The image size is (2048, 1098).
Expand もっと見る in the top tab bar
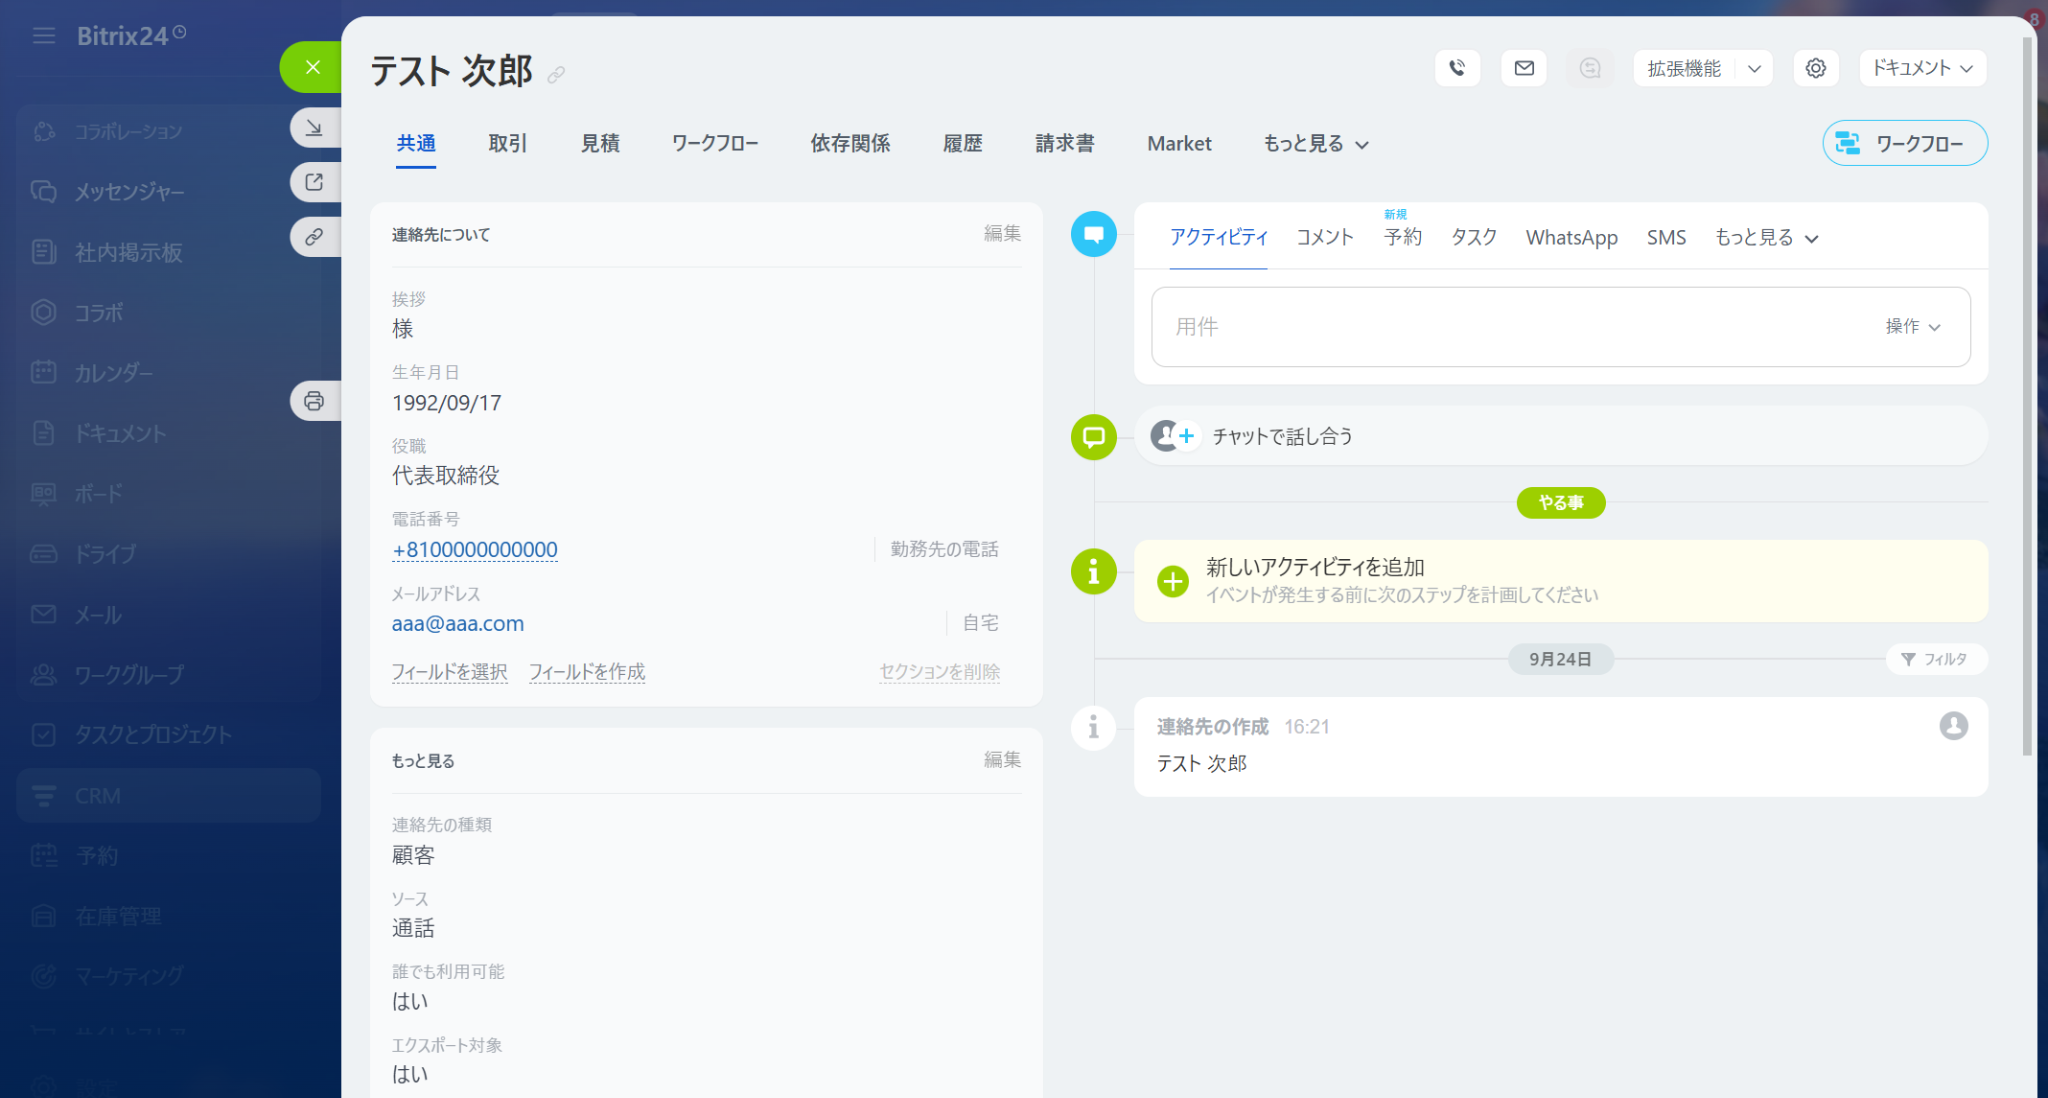pos(1315,144)
